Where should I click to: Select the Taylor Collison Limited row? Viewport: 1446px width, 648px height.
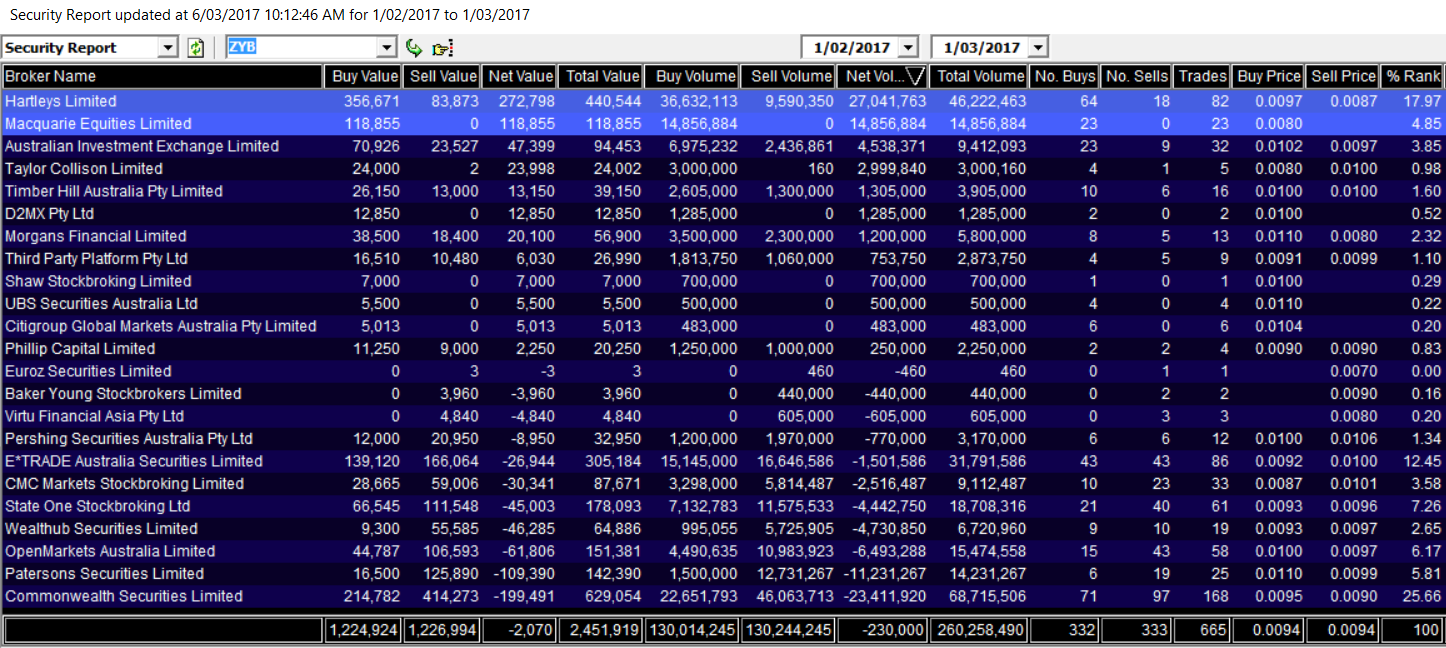click(723, 169)
